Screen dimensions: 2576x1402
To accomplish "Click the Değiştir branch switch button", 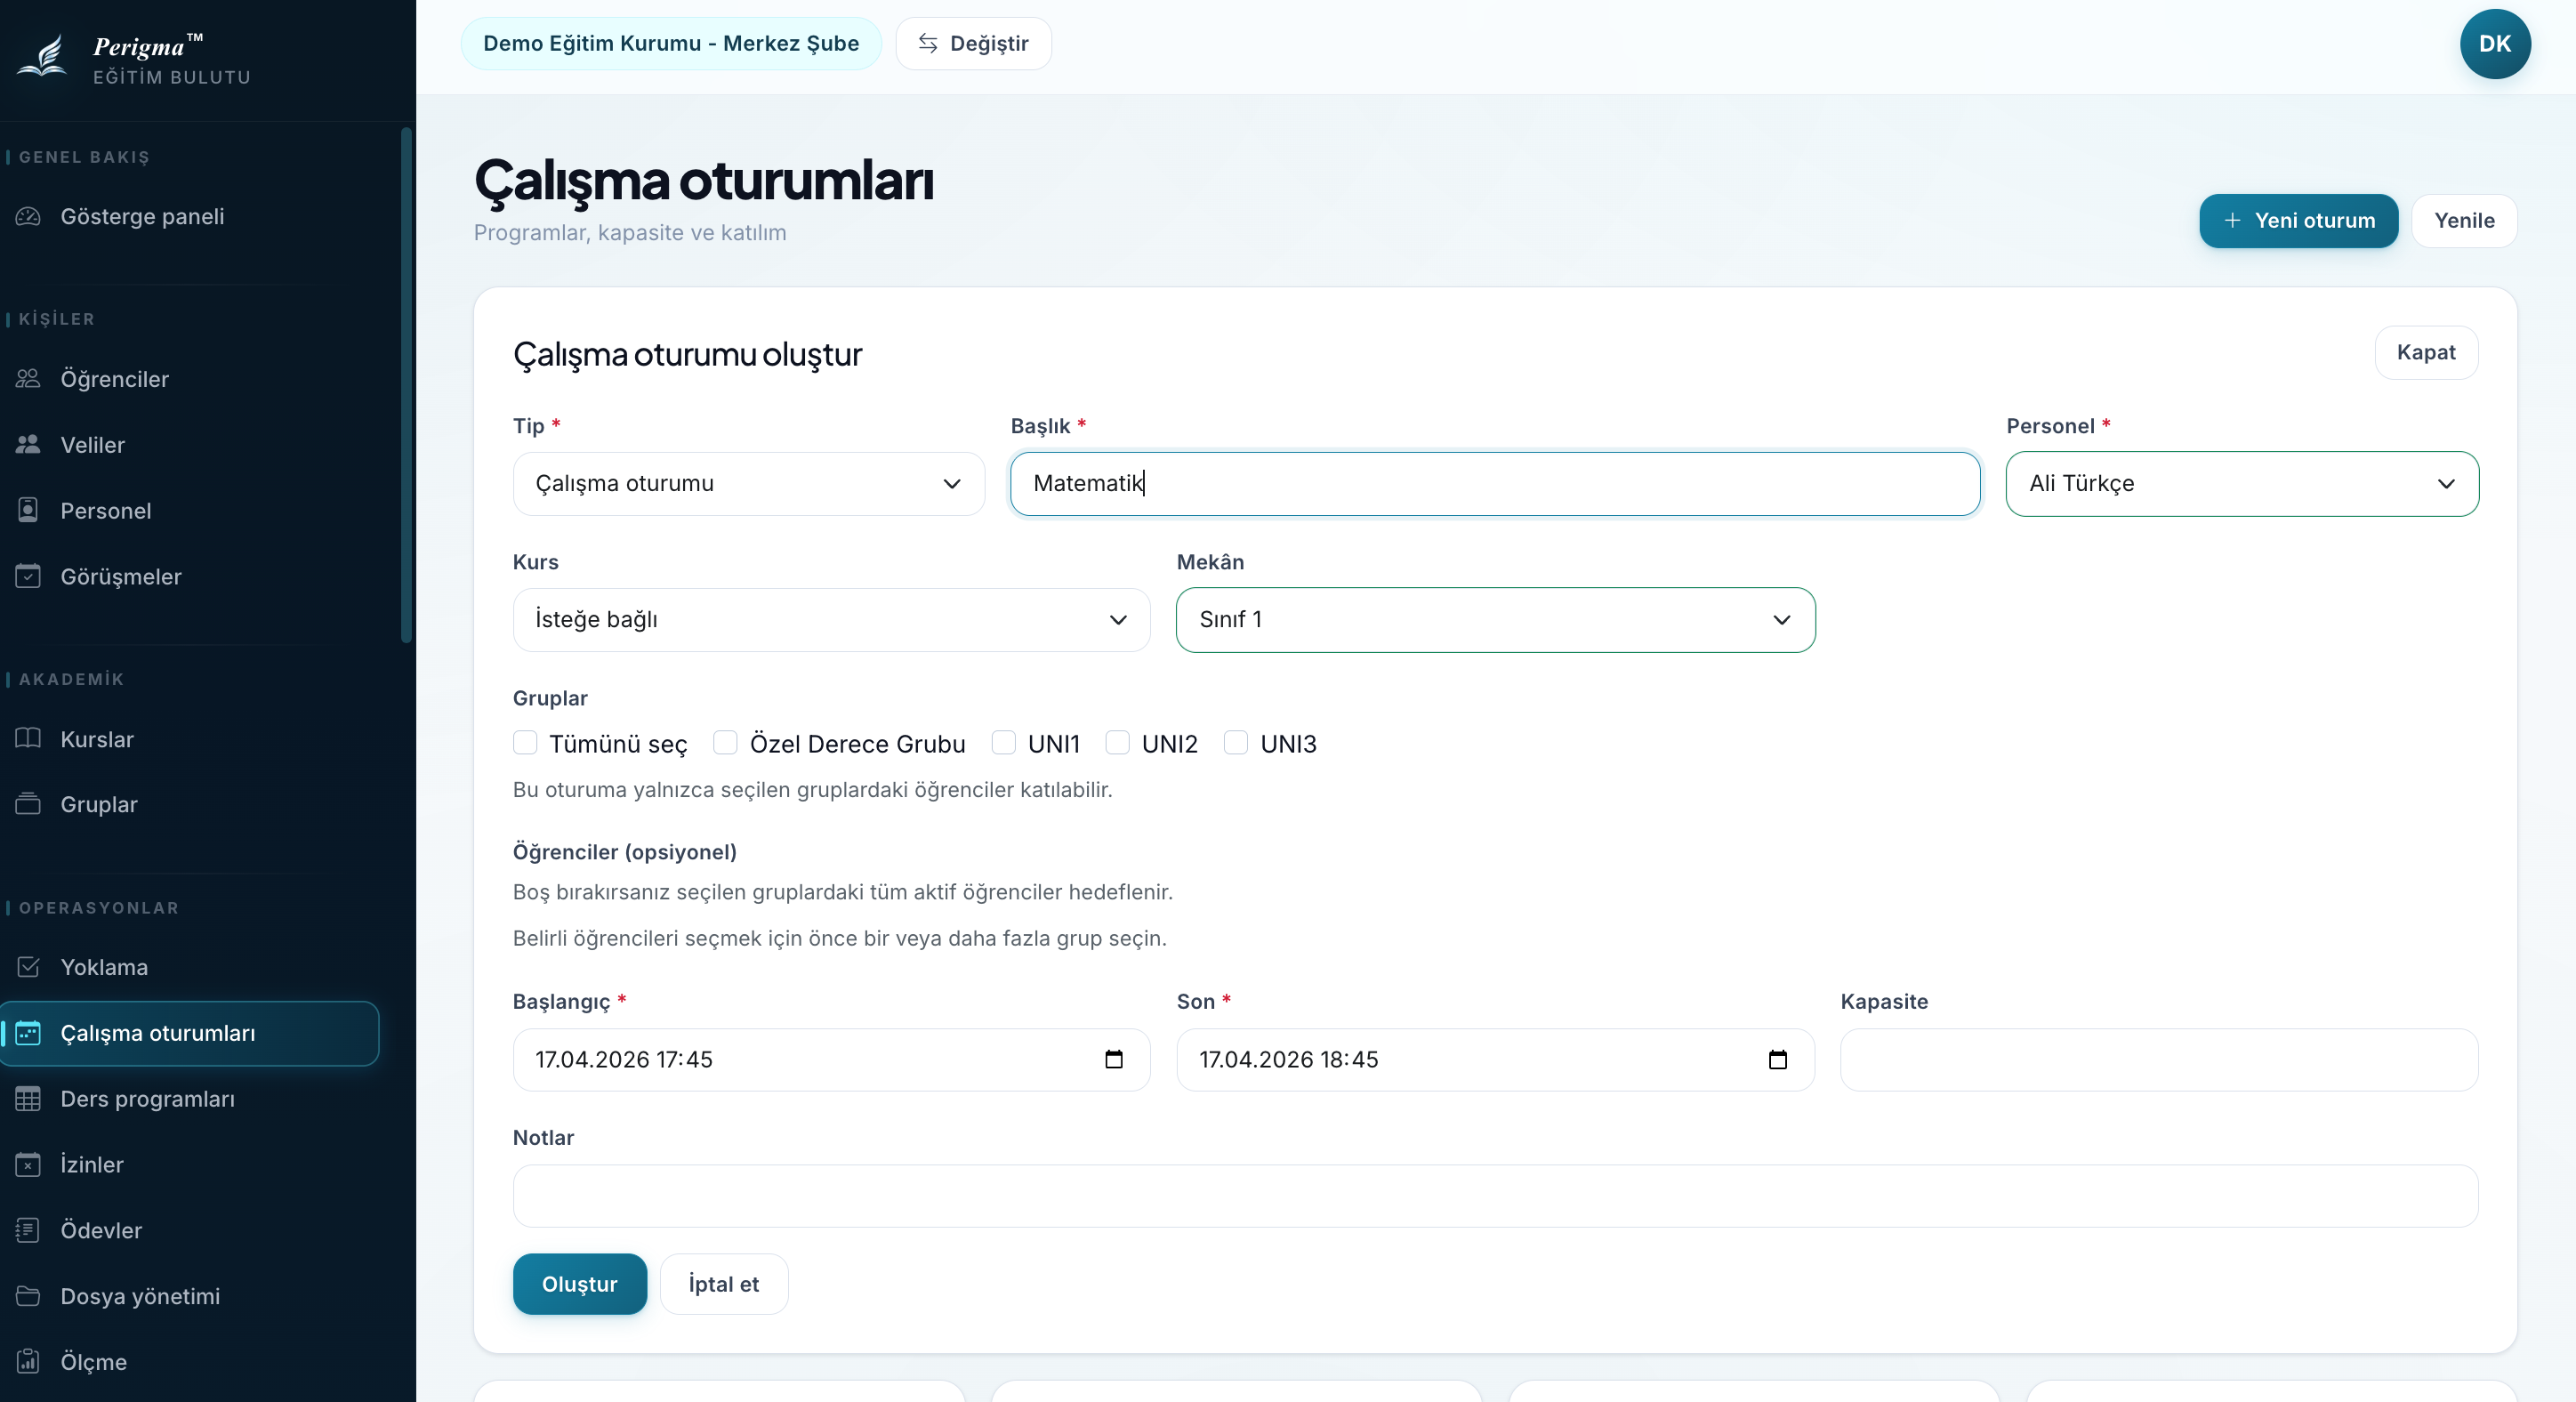I will point(972,44).
